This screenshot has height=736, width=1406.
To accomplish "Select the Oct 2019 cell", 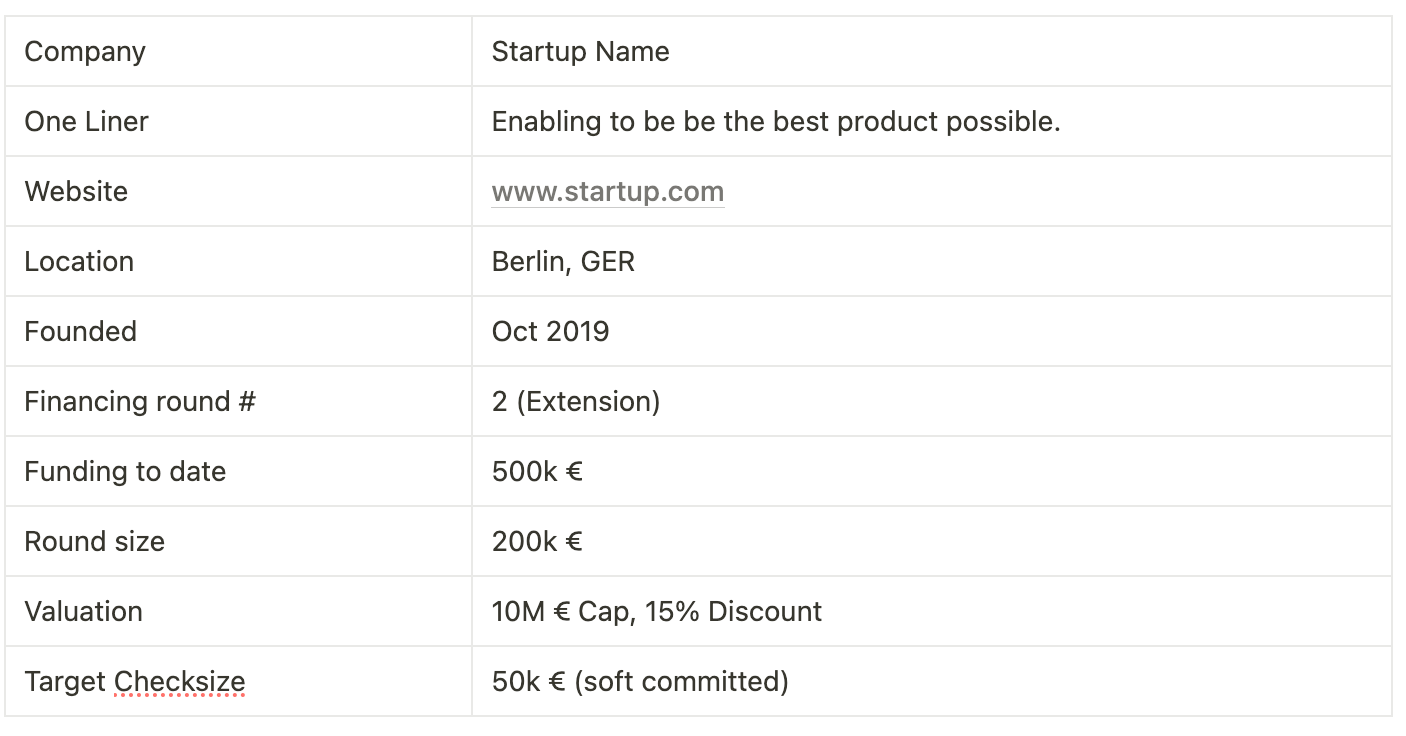I will click(932, 331).
